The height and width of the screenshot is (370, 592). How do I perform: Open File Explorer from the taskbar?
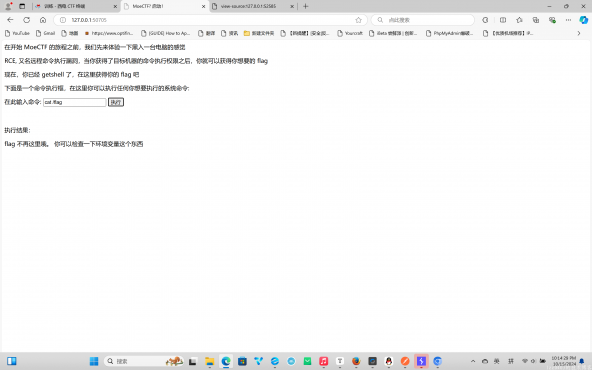click(x=210, y=361)
